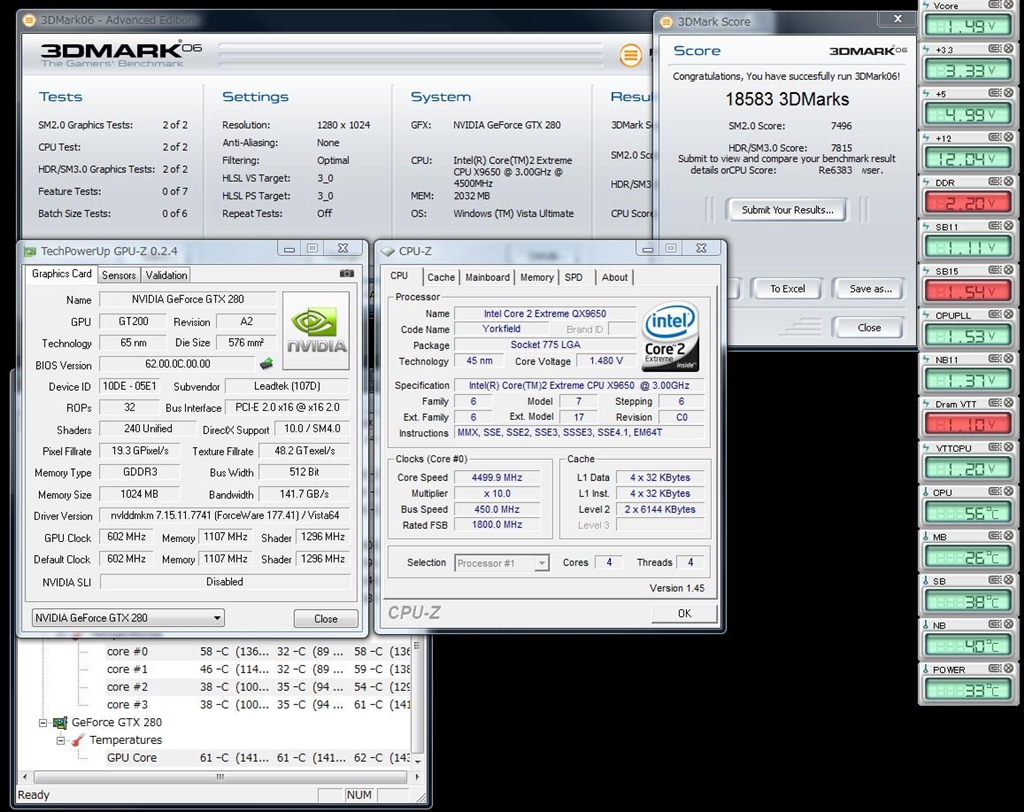Click the Intel Core 2 logo in CPU-Z

pos(670,336)
